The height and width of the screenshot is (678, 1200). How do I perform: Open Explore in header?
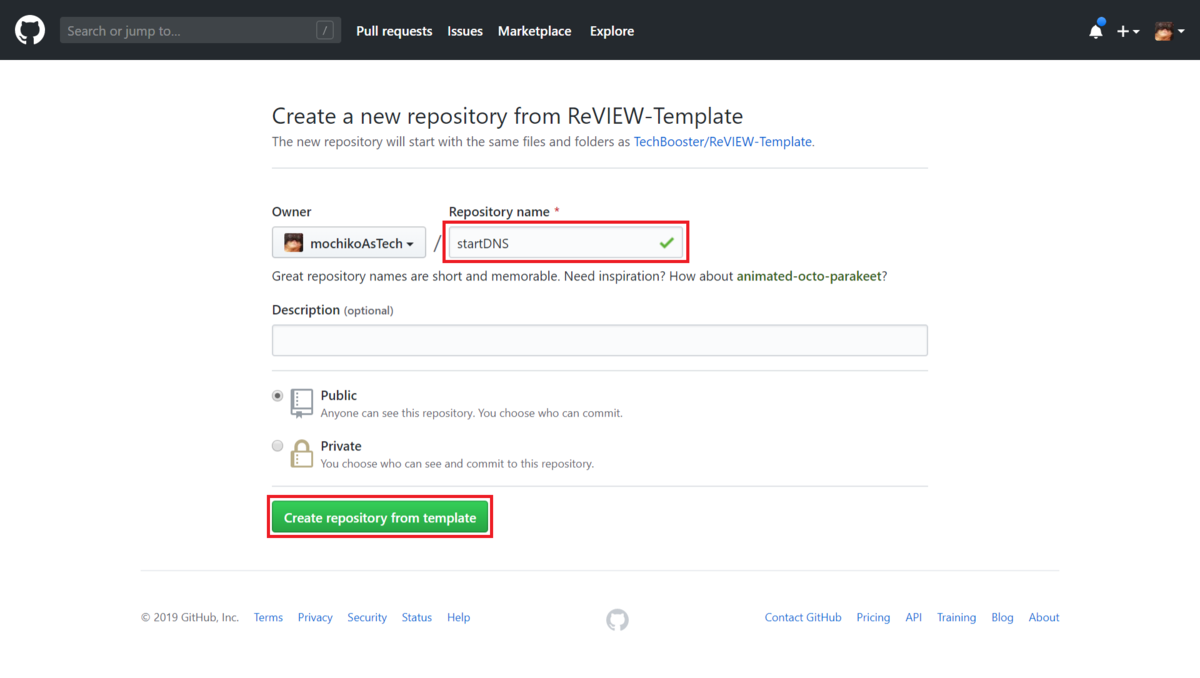612,31
